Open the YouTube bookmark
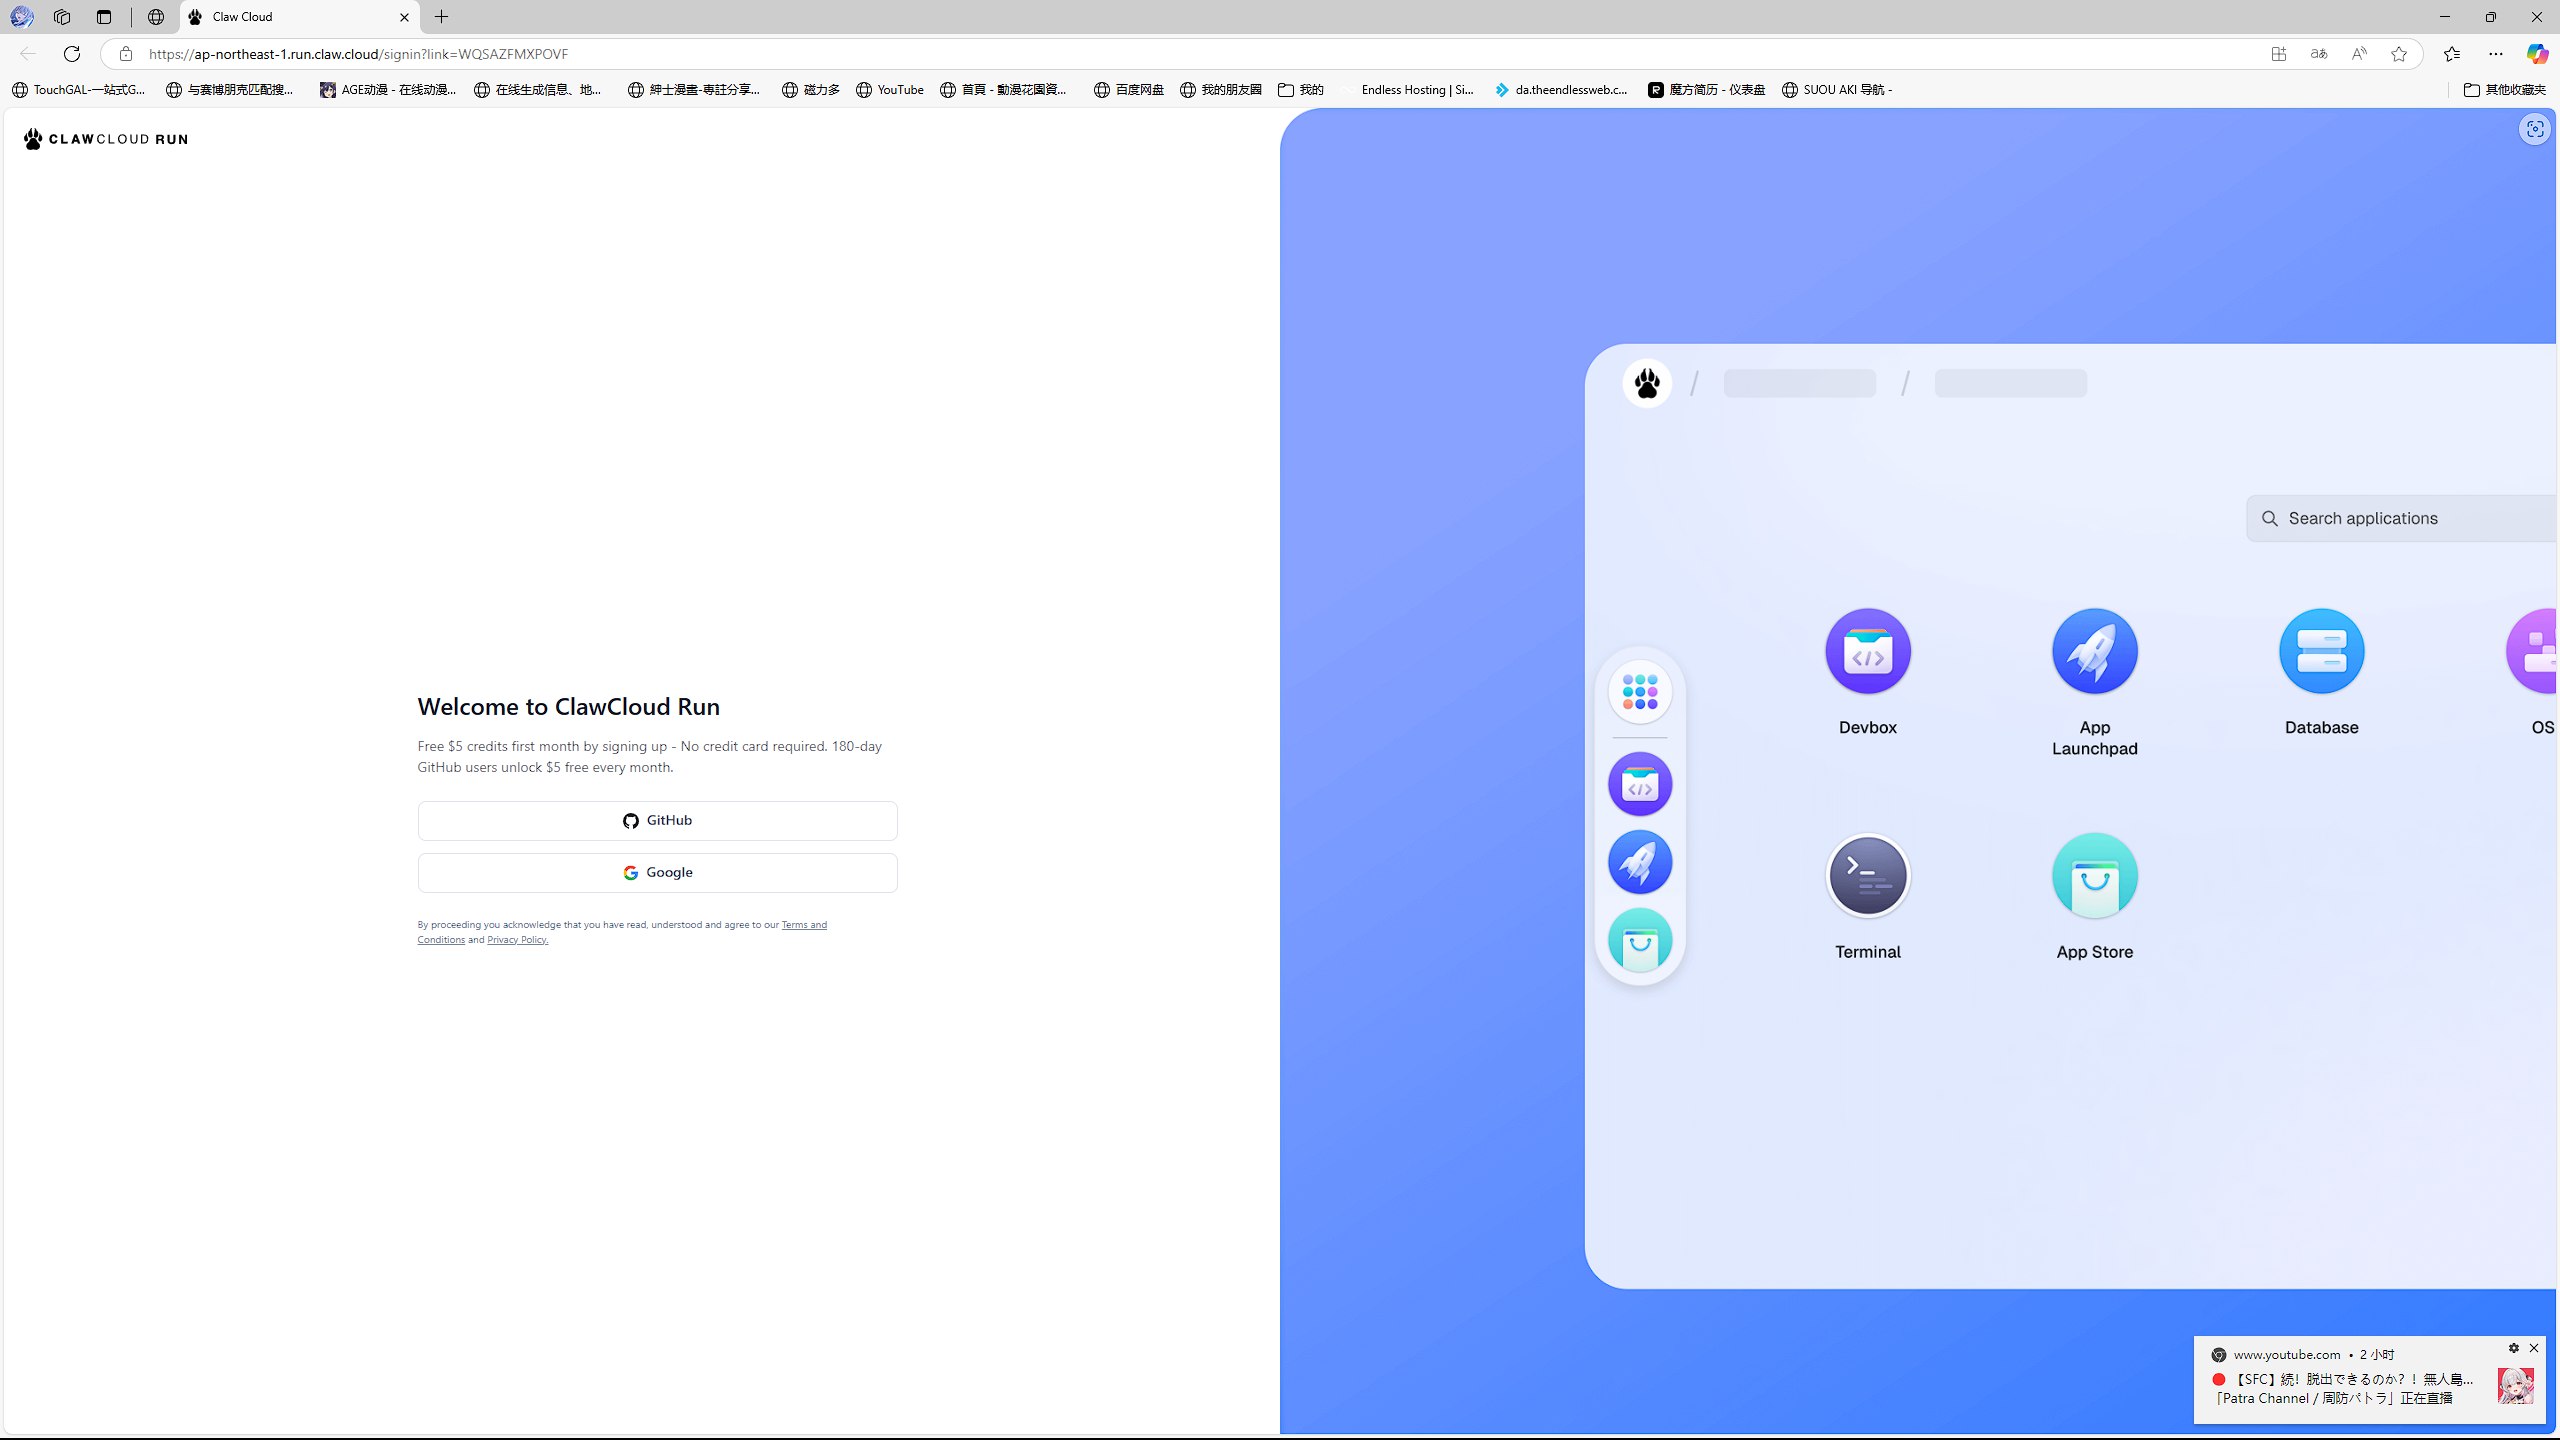Screen dimensions: 2560x1440 pos(890,90)
